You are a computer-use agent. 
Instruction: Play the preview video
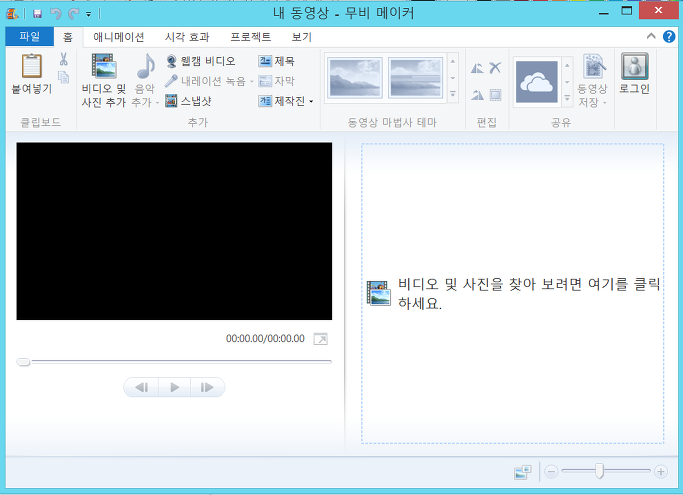tap(175, 387)
